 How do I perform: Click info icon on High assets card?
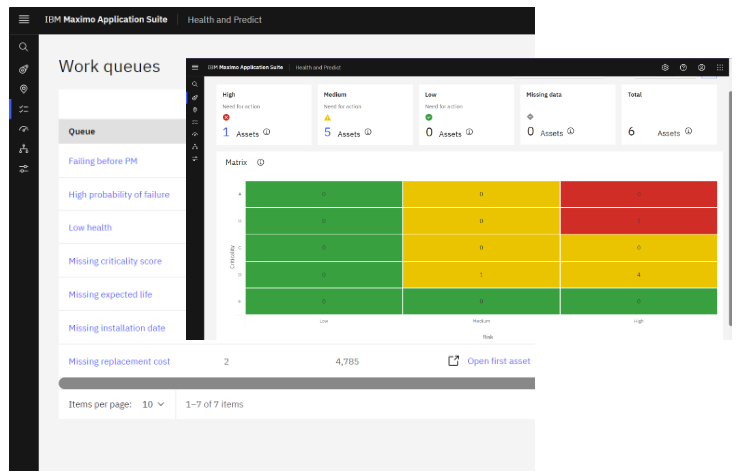point(267,132)
